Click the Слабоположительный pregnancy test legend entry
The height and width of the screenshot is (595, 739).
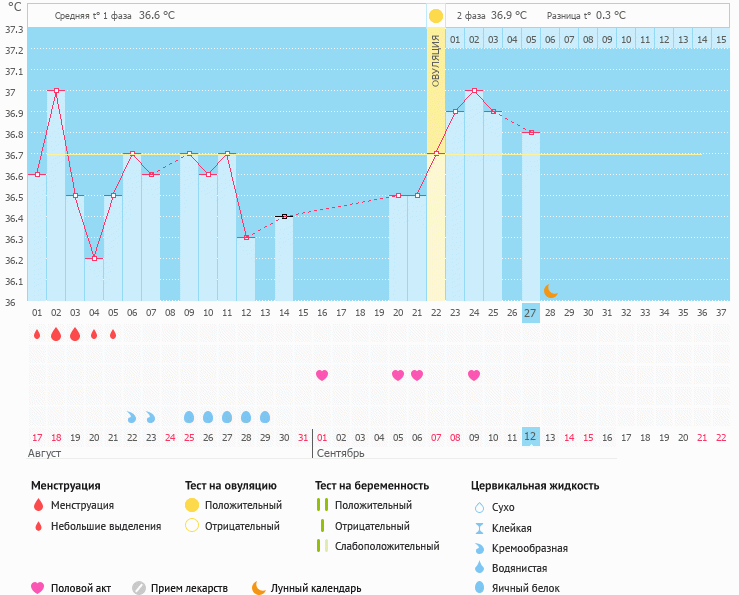click(x=386, y=546)
